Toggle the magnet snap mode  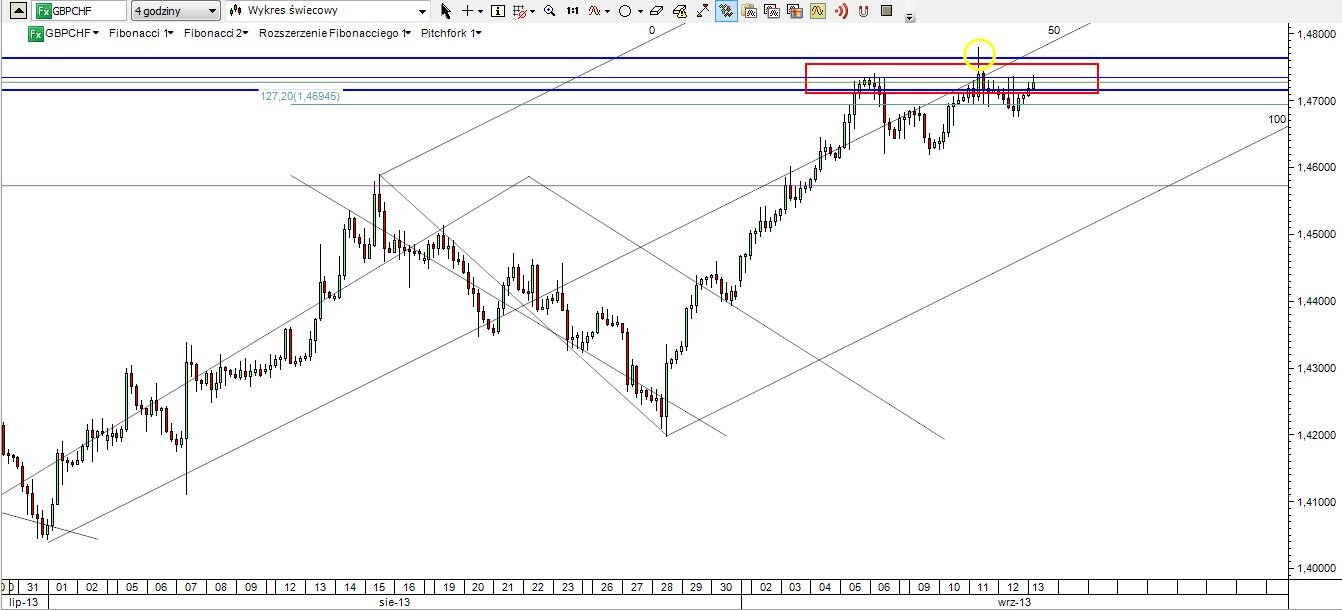[x=863, y=11]
